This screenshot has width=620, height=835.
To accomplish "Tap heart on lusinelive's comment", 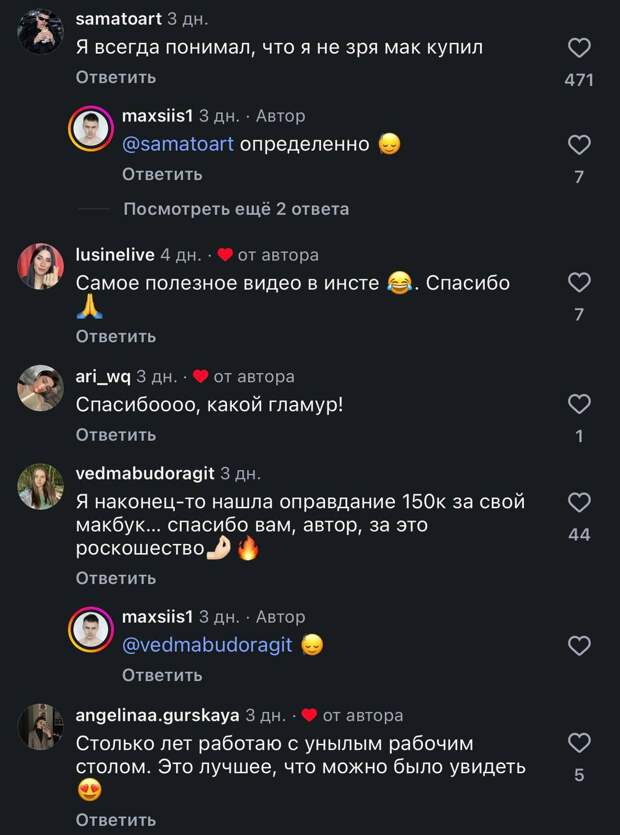I will (x=579, y=283).
